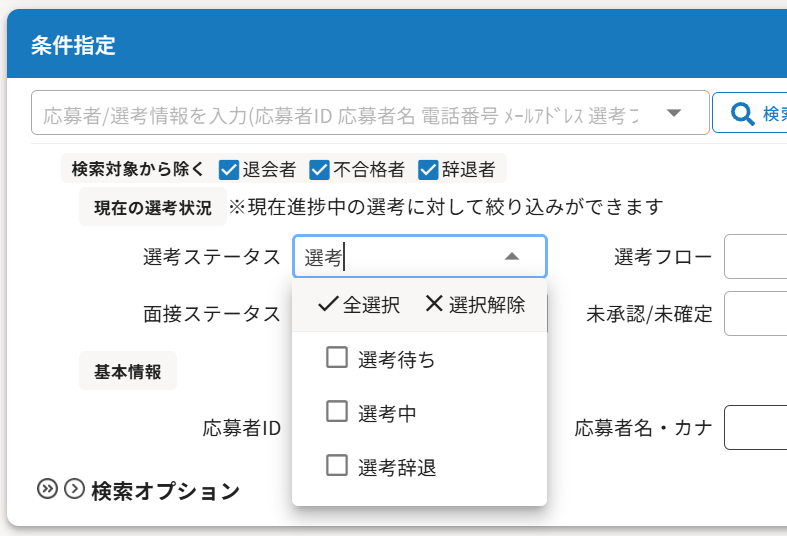Click the checkmark icon for 全選択
The width and height of the screenshot is (787, 536).
click(328, 305)
